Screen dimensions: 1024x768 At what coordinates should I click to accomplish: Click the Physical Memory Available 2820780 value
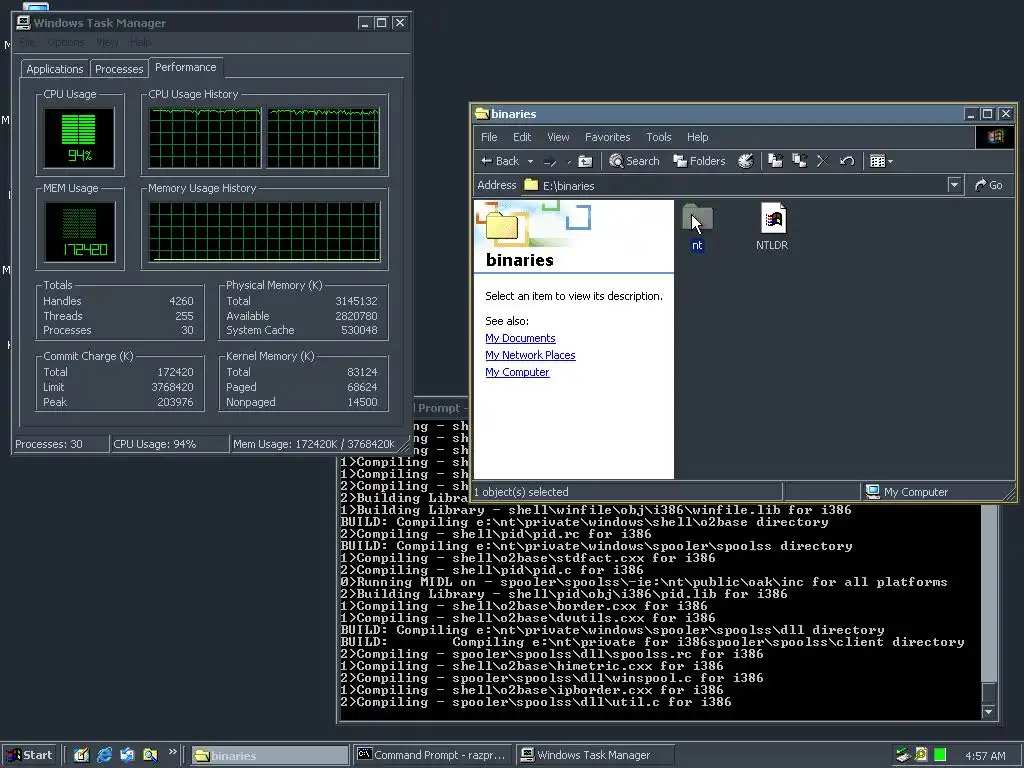pyautogui.click(x=356, y=316)
